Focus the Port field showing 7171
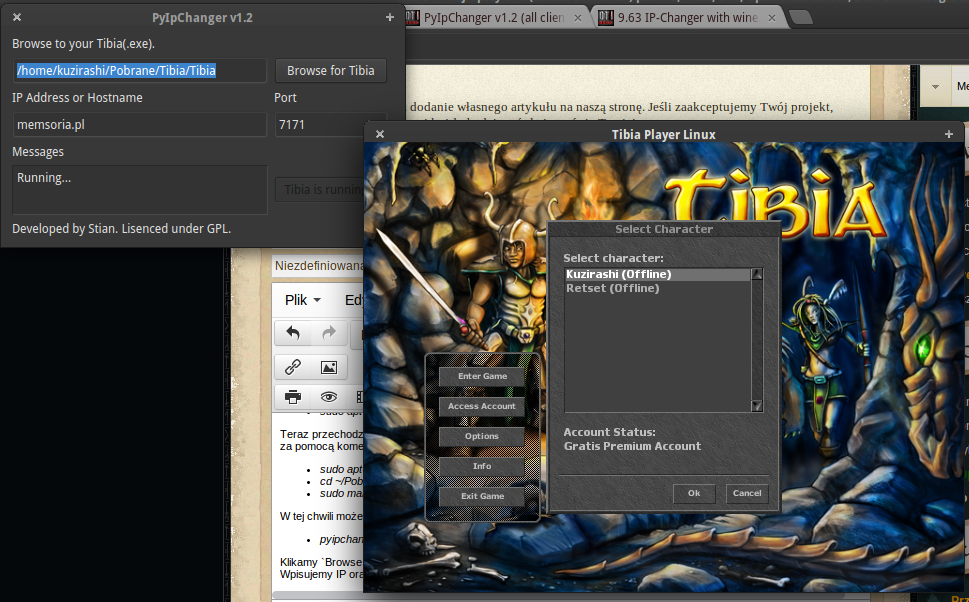 tap(319, 124)
